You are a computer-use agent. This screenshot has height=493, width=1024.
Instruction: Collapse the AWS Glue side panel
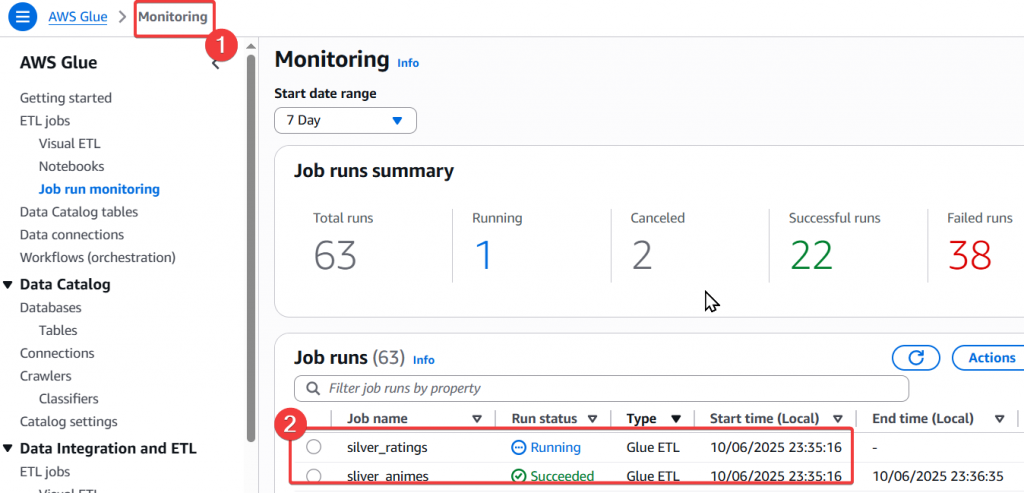pos(216,63)
